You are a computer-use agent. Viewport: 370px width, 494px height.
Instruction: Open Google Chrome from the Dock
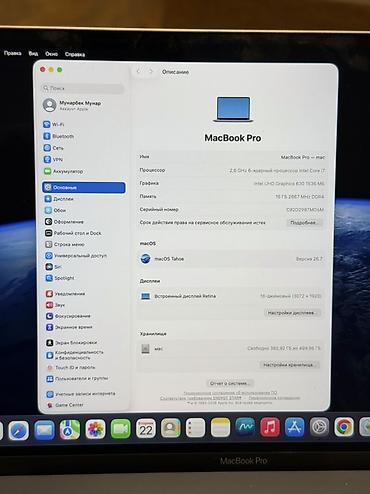(344, 427)
